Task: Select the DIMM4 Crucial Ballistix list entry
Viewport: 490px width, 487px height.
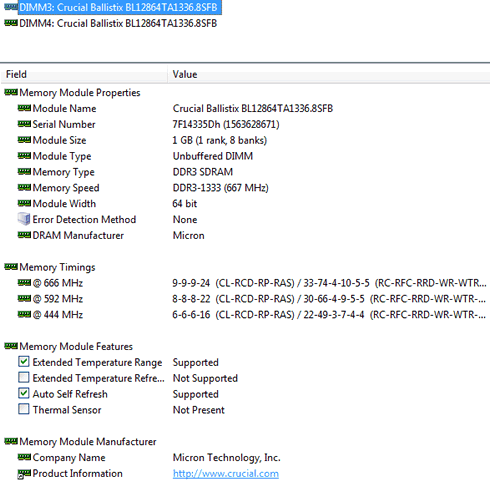Action: point(118,23)
